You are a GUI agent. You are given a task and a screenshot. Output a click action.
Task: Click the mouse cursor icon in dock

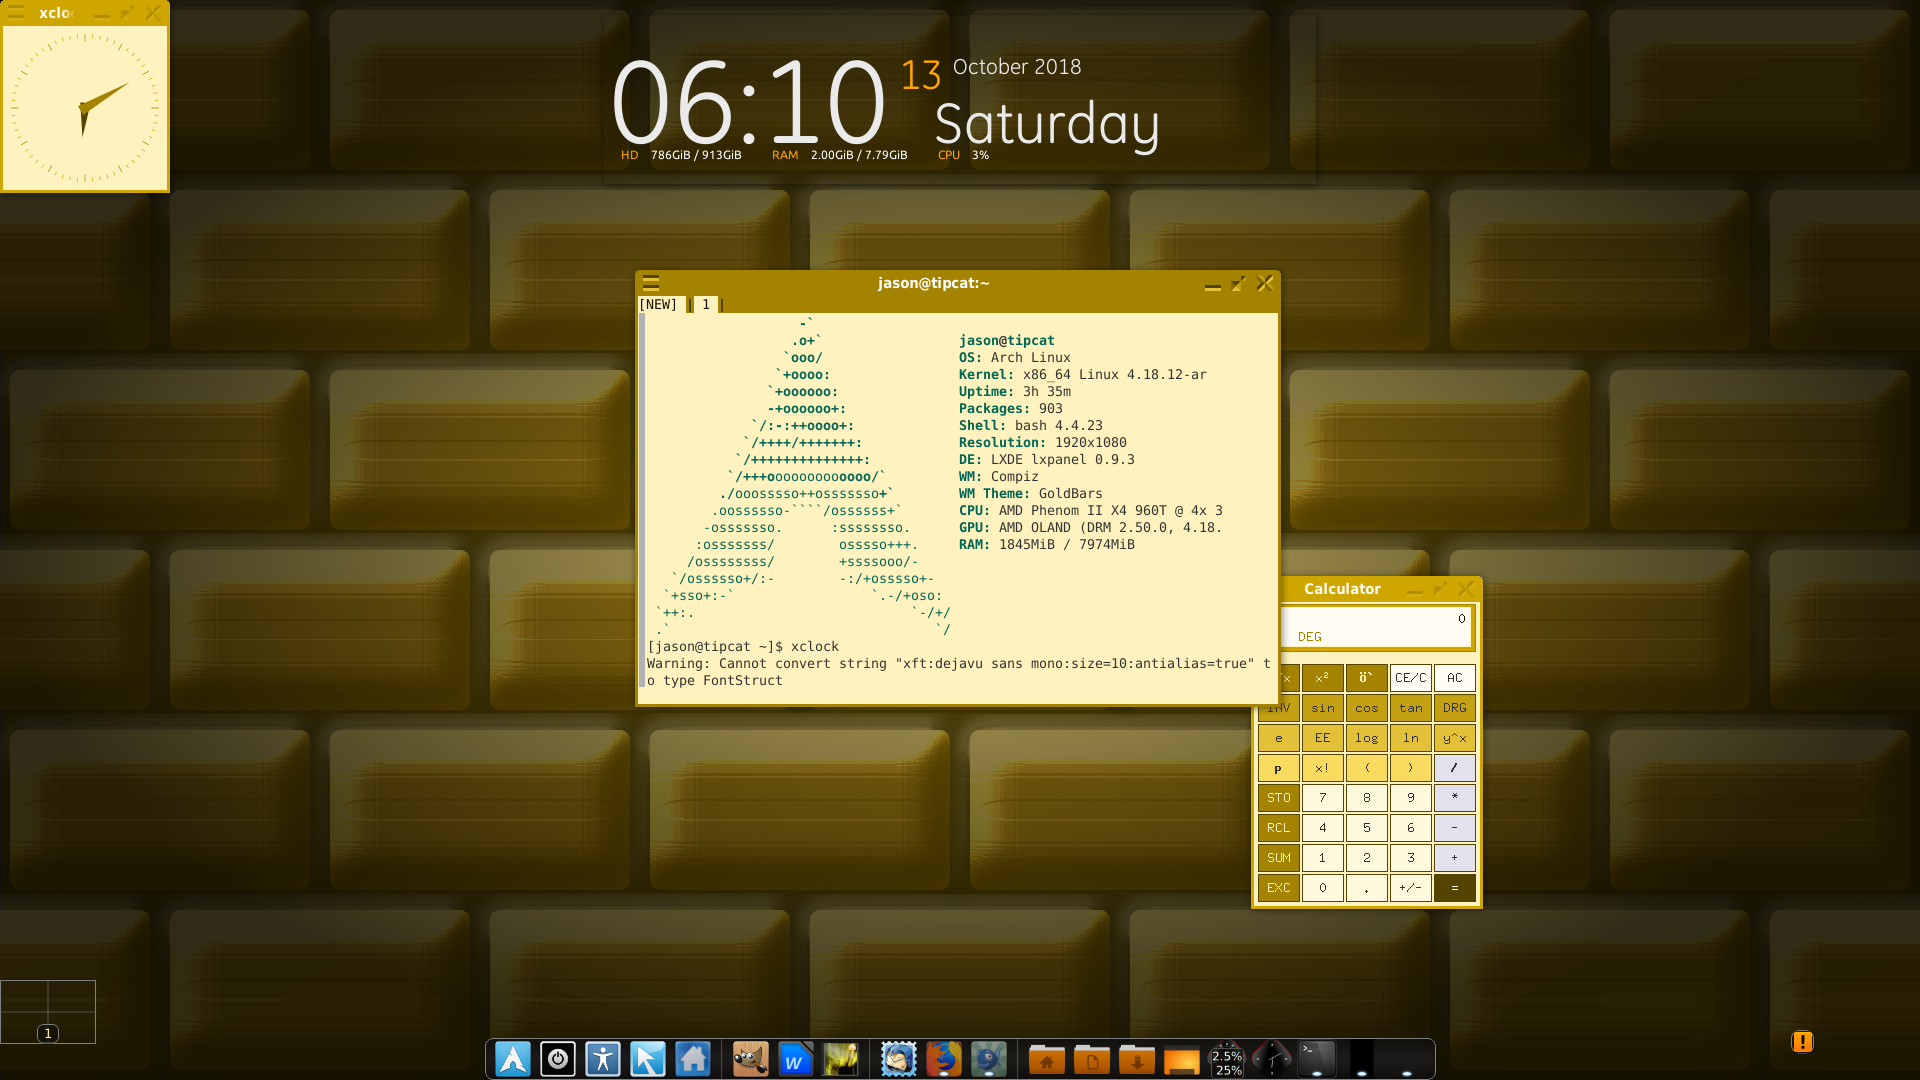tap(648, 1059)
